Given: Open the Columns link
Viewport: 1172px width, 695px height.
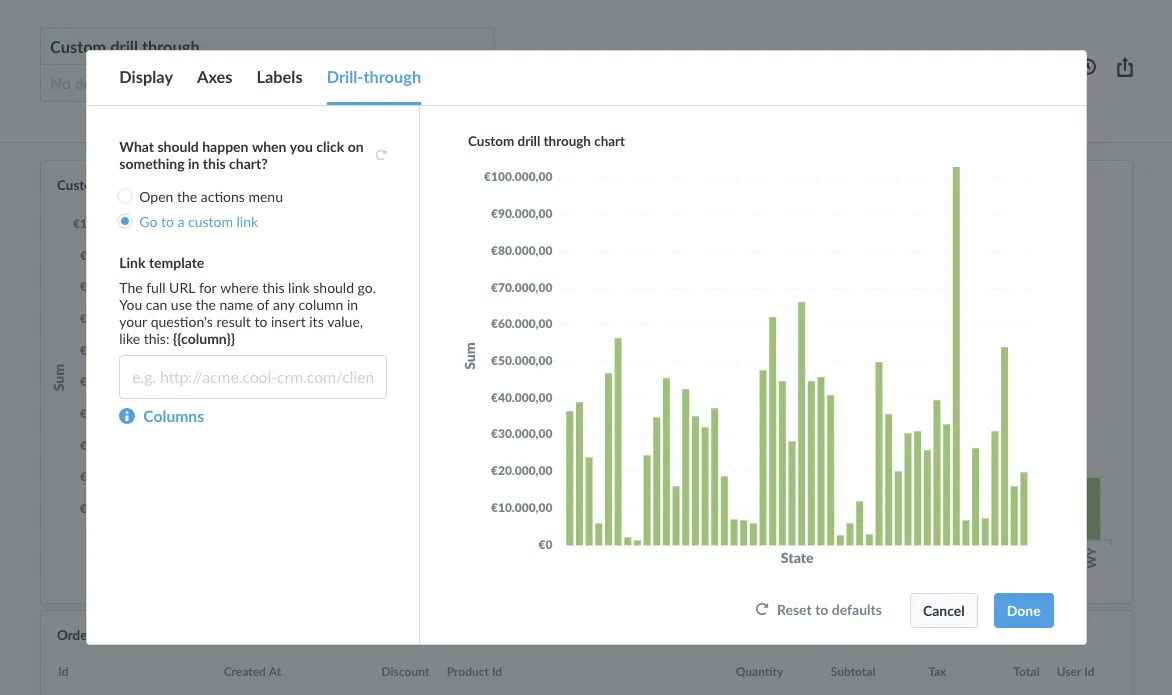Looking at the screenshot, I should [173, 416].
